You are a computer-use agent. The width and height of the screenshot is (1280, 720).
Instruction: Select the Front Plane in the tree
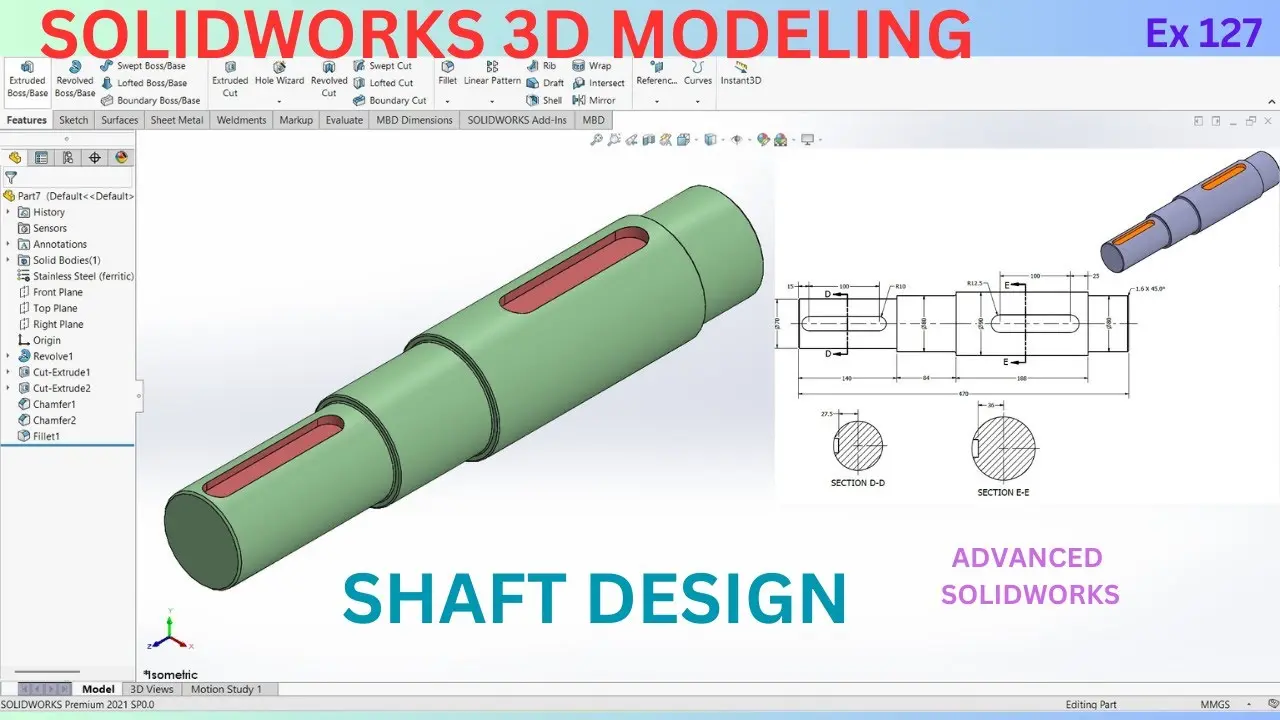(x=50, y=292)
